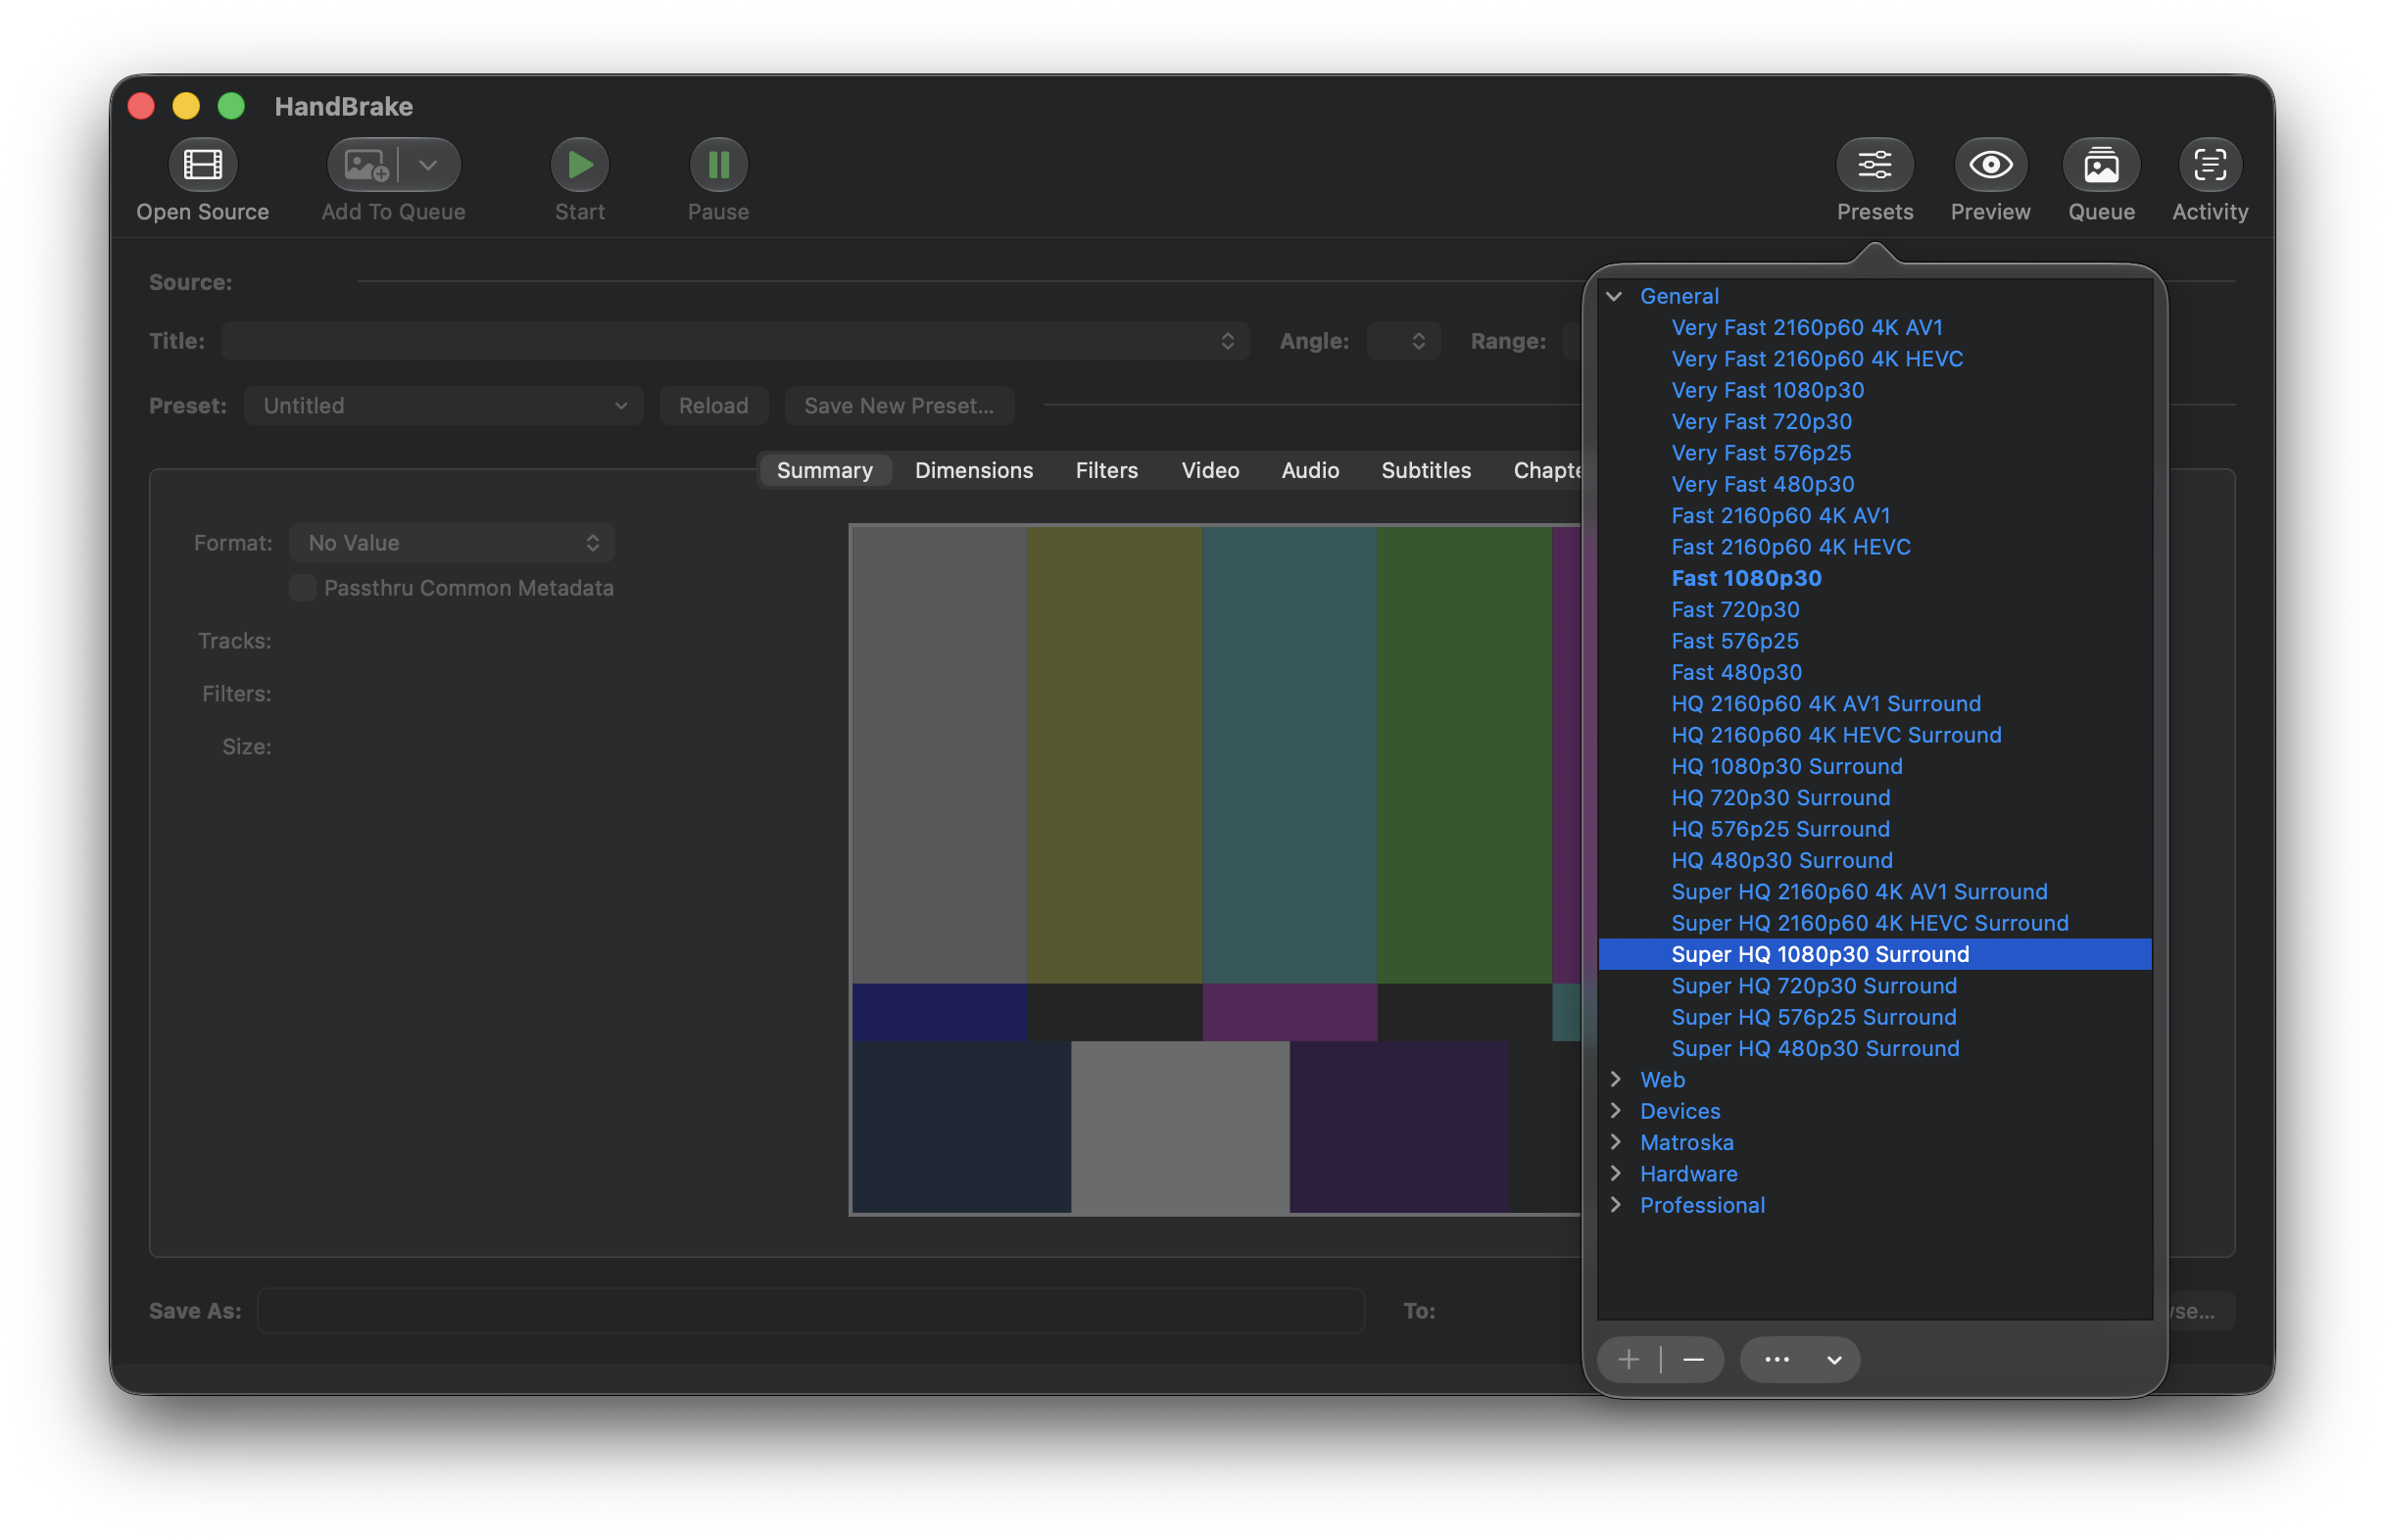
Task: Select HQ 576p25 Surround preset
Action: [1874, 829]
